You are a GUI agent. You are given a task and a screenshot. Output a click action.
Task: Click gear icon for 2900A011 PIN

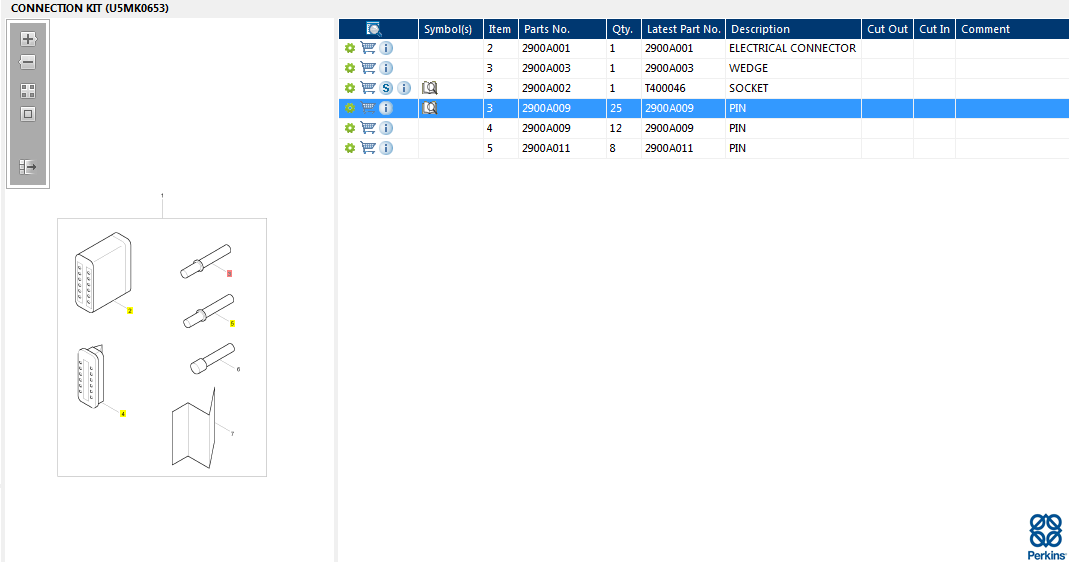point(350,148)
